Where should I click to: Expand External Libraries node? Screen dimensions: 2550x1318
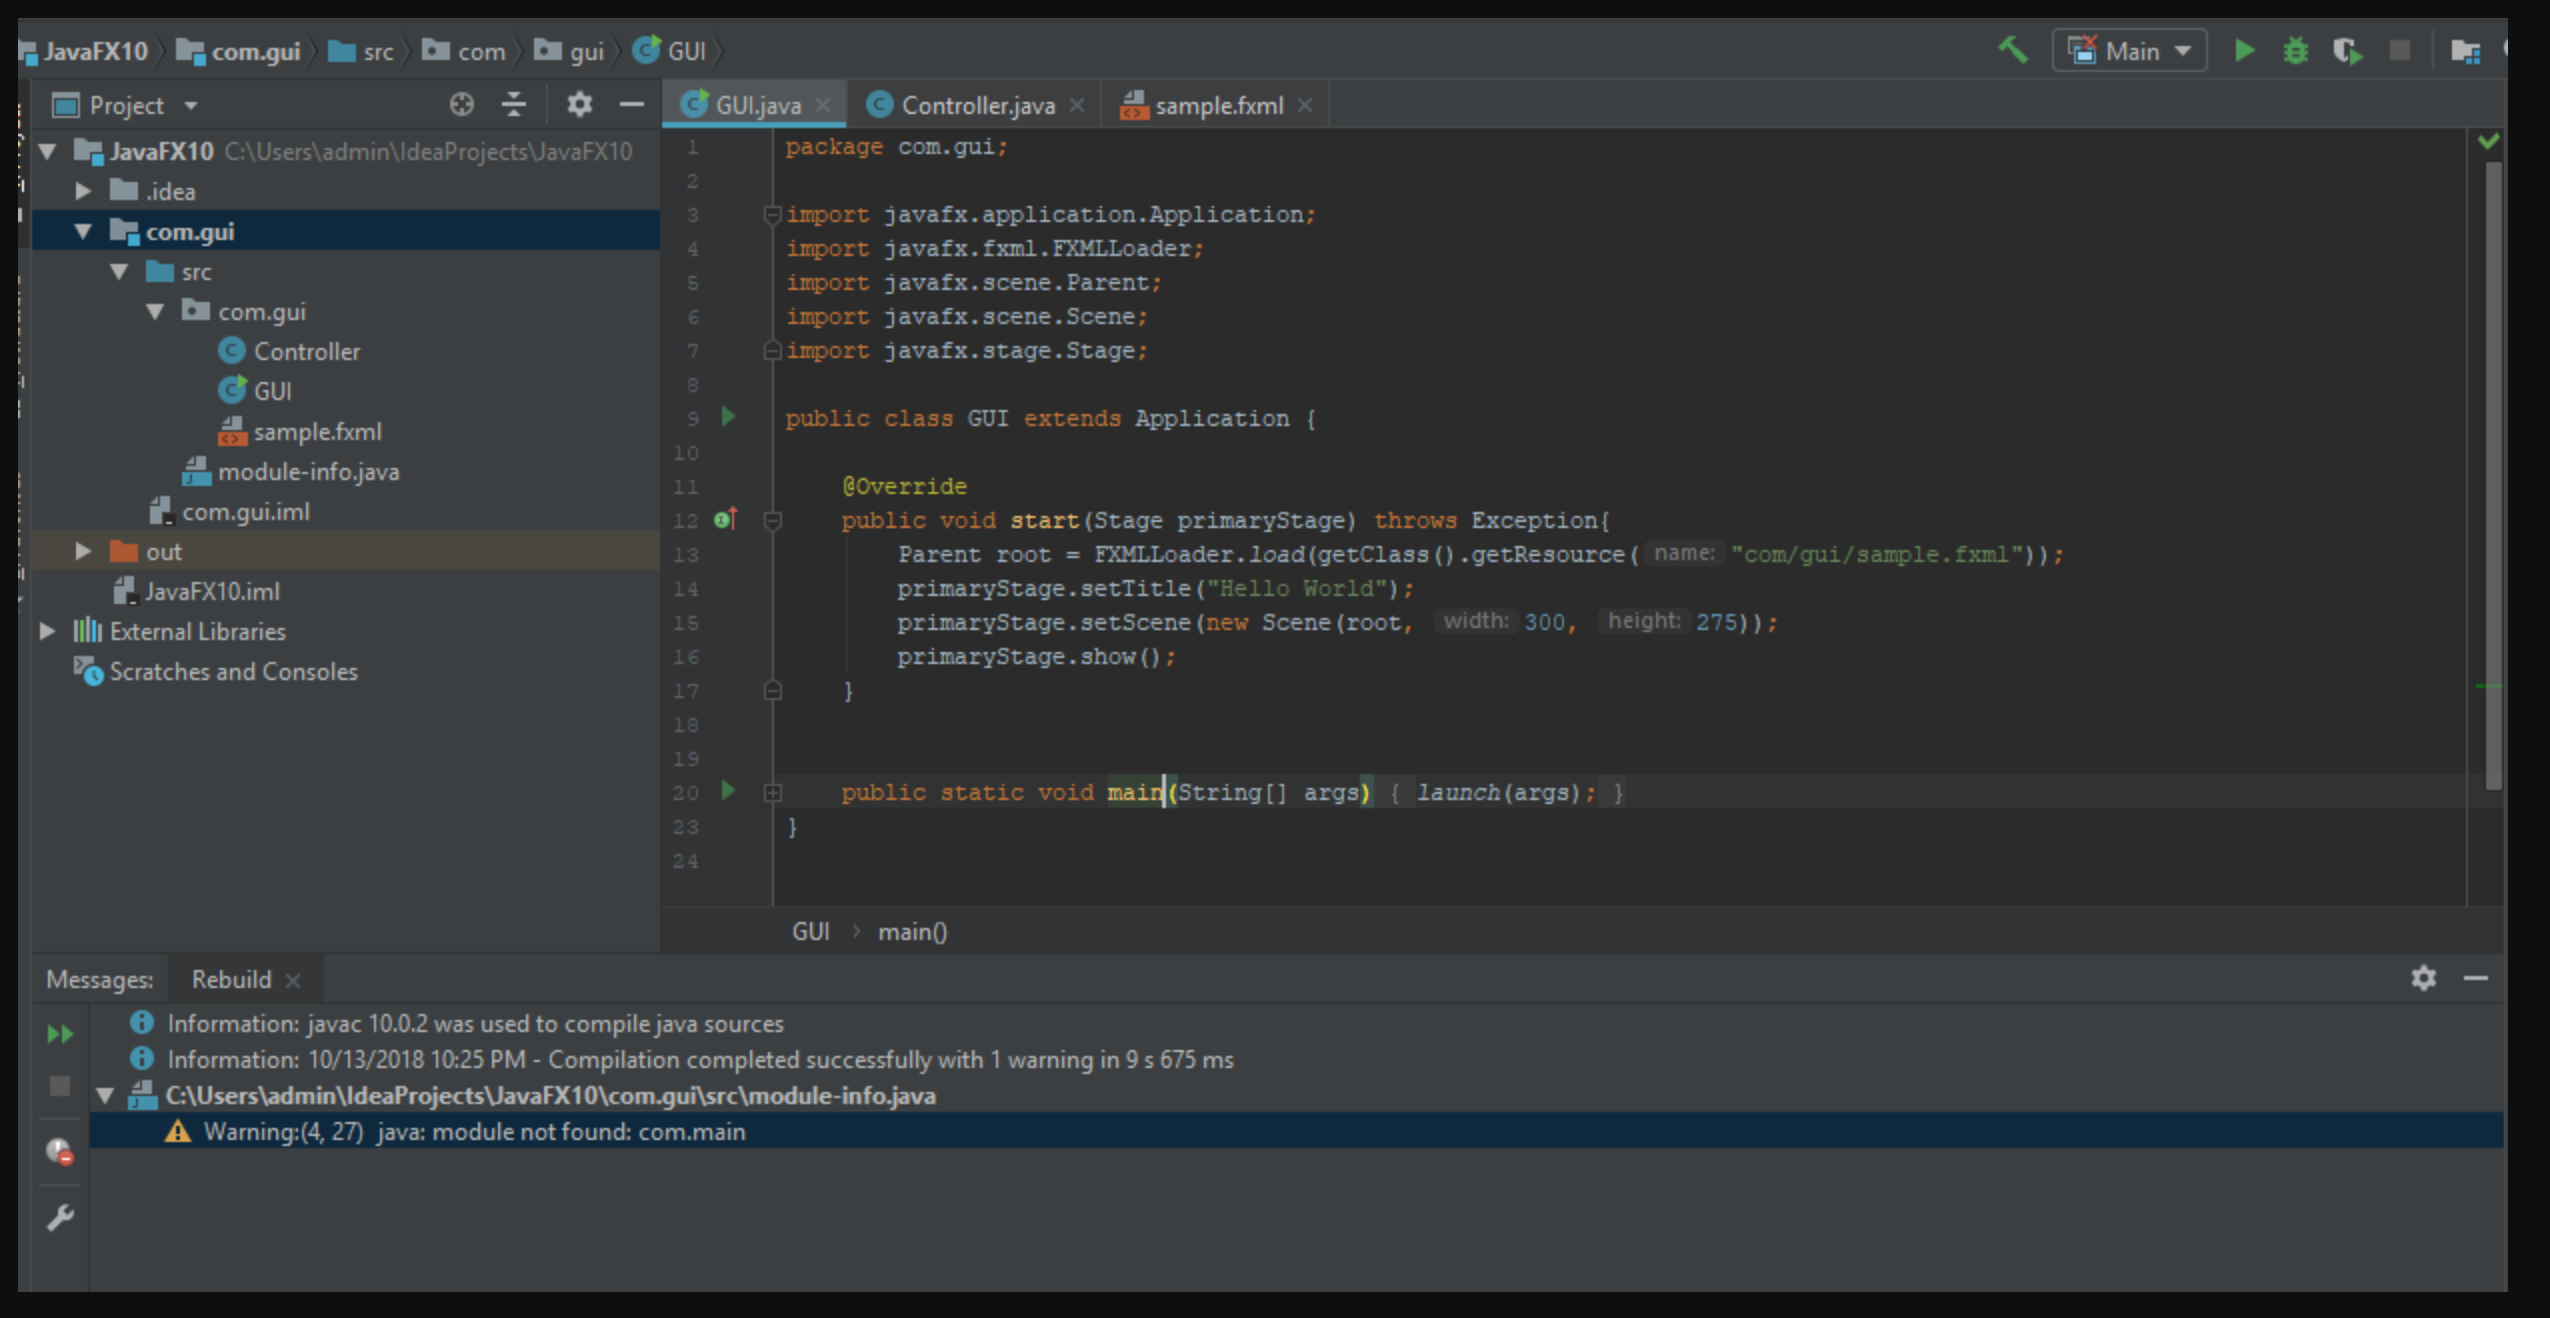47,631
